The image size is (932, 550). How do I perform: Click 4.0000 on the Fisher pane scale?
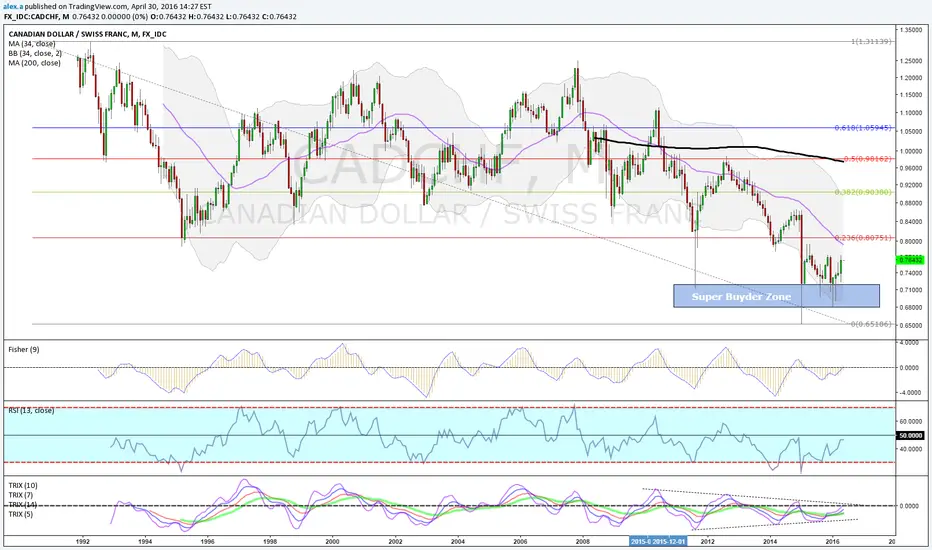click(911, 343)
